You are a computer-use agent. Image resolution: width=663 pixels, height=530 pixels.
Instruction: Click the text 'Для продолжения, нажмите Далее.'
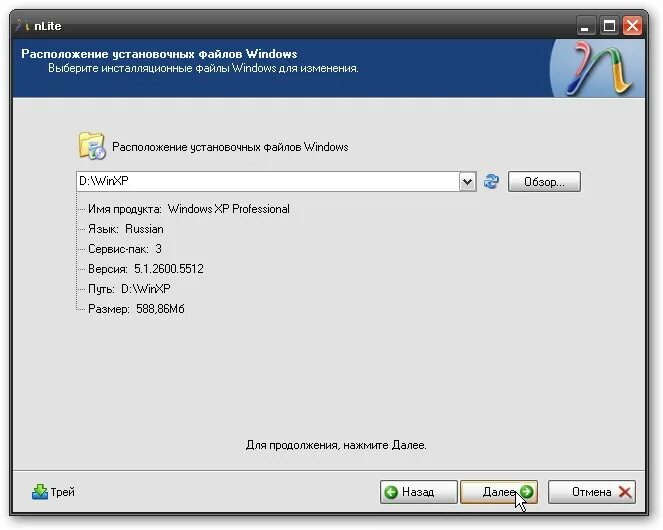(336, 445)
